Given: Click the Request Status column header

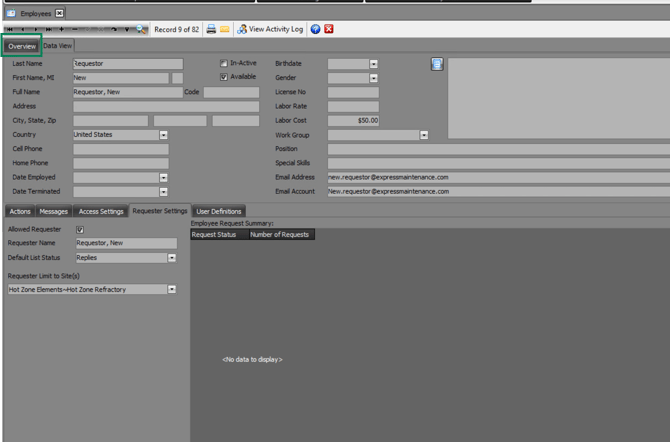Looking at the screenshot, I should 214,235.
